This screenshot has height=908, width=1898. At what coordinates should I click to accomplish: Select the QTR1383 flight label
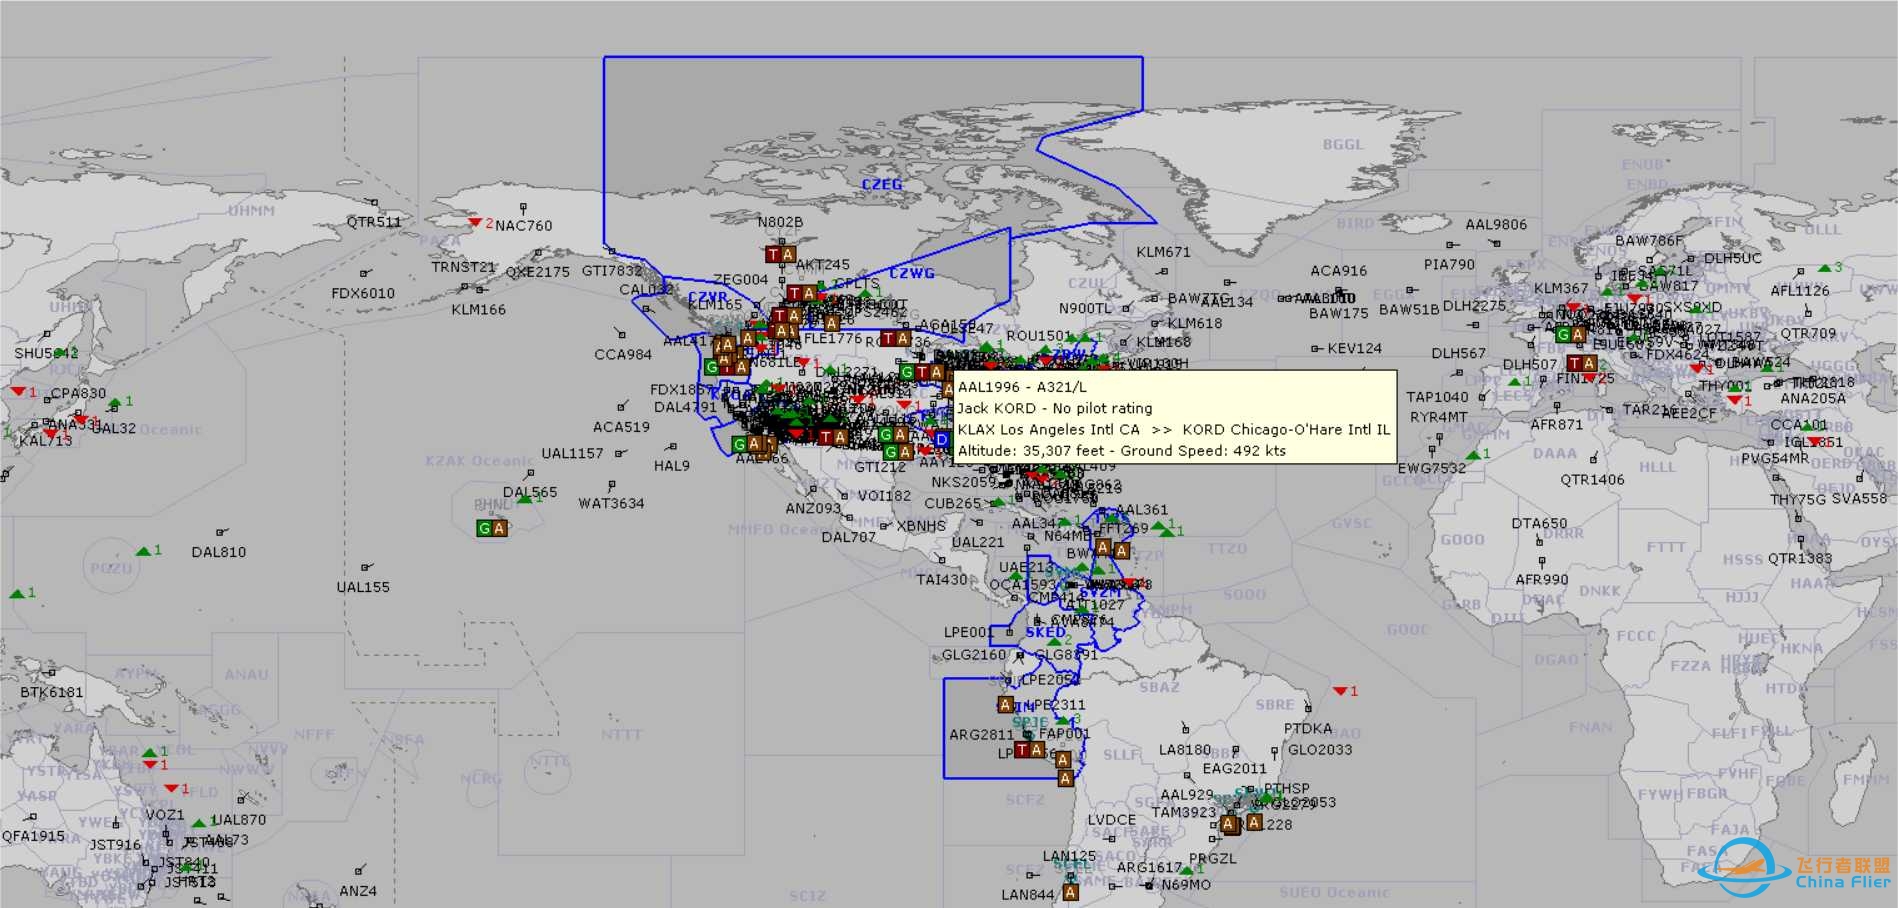pos(1800,558)
